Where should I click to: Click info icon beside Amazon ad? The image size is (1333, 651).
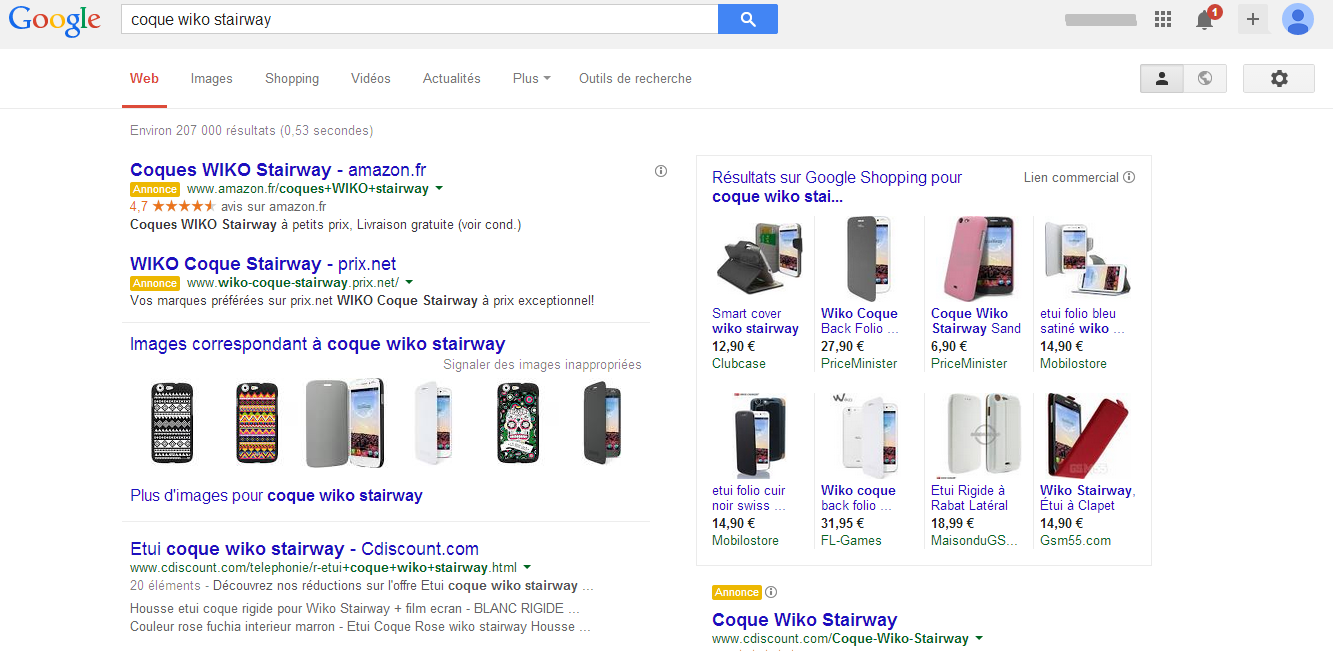(x=661, y=171)
